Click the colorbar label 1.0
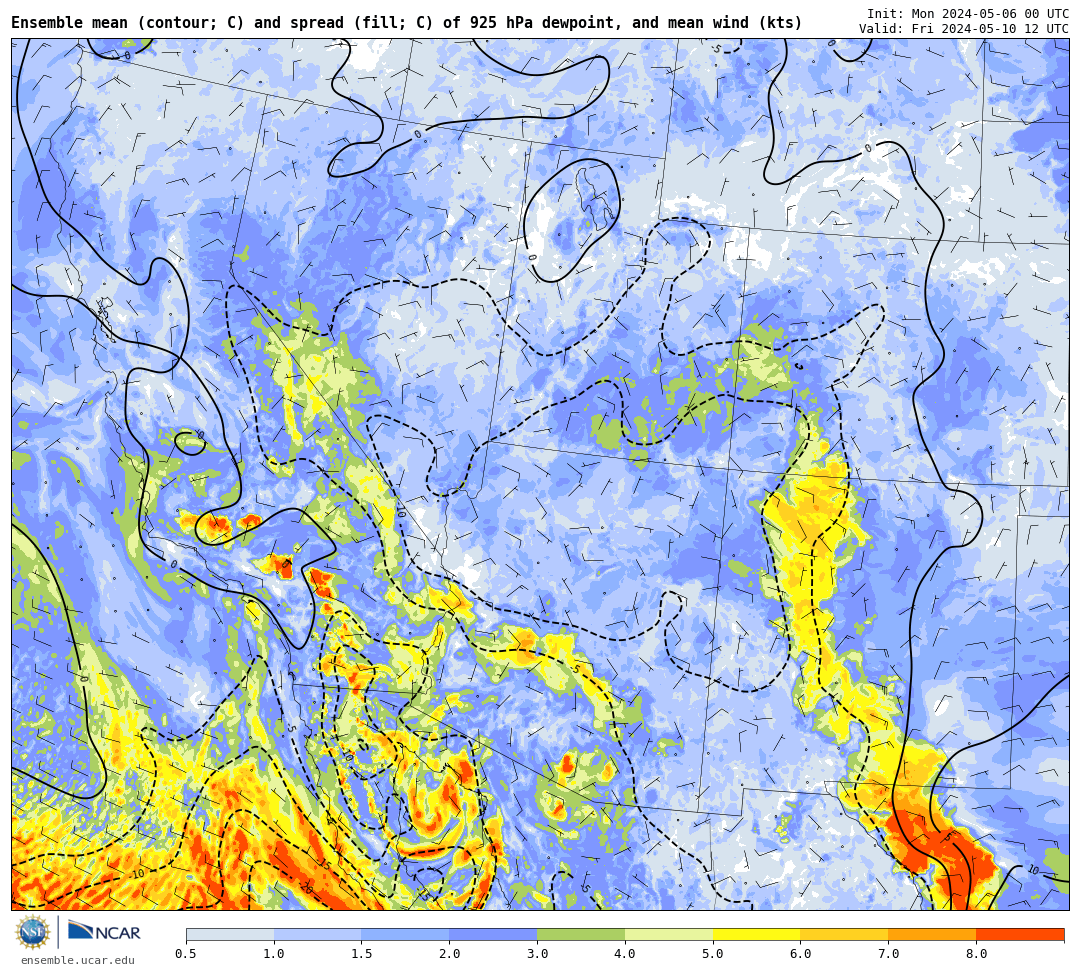The height and width of the screenshot is (973, 1080). pyautogui.click(x=274, y=954)
